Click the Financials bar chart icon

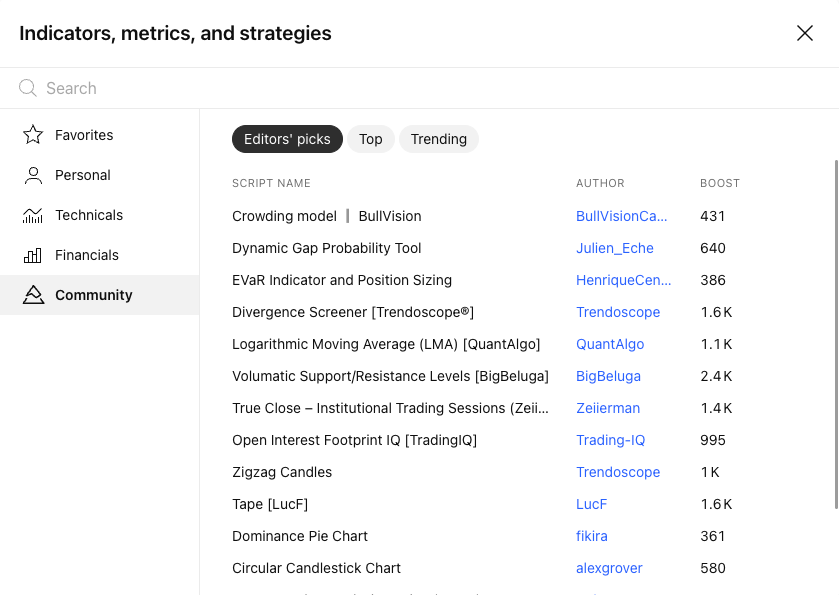33,255
